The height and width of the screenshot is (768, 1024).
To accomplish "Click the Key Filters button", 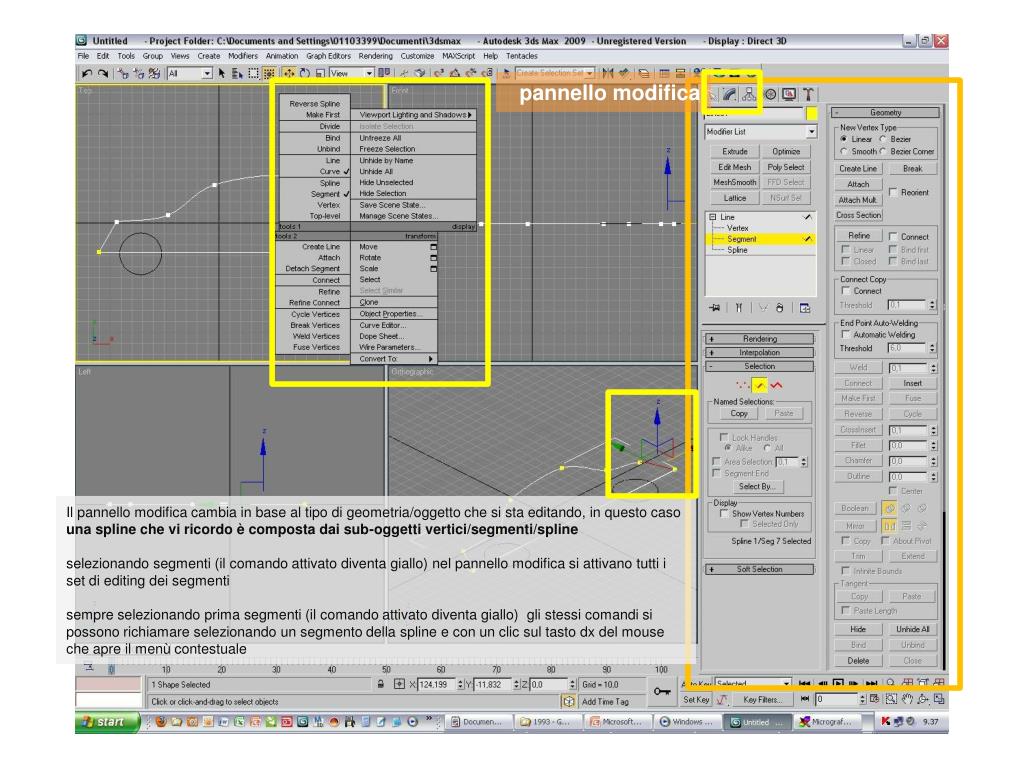I will [x=761, y=699].
